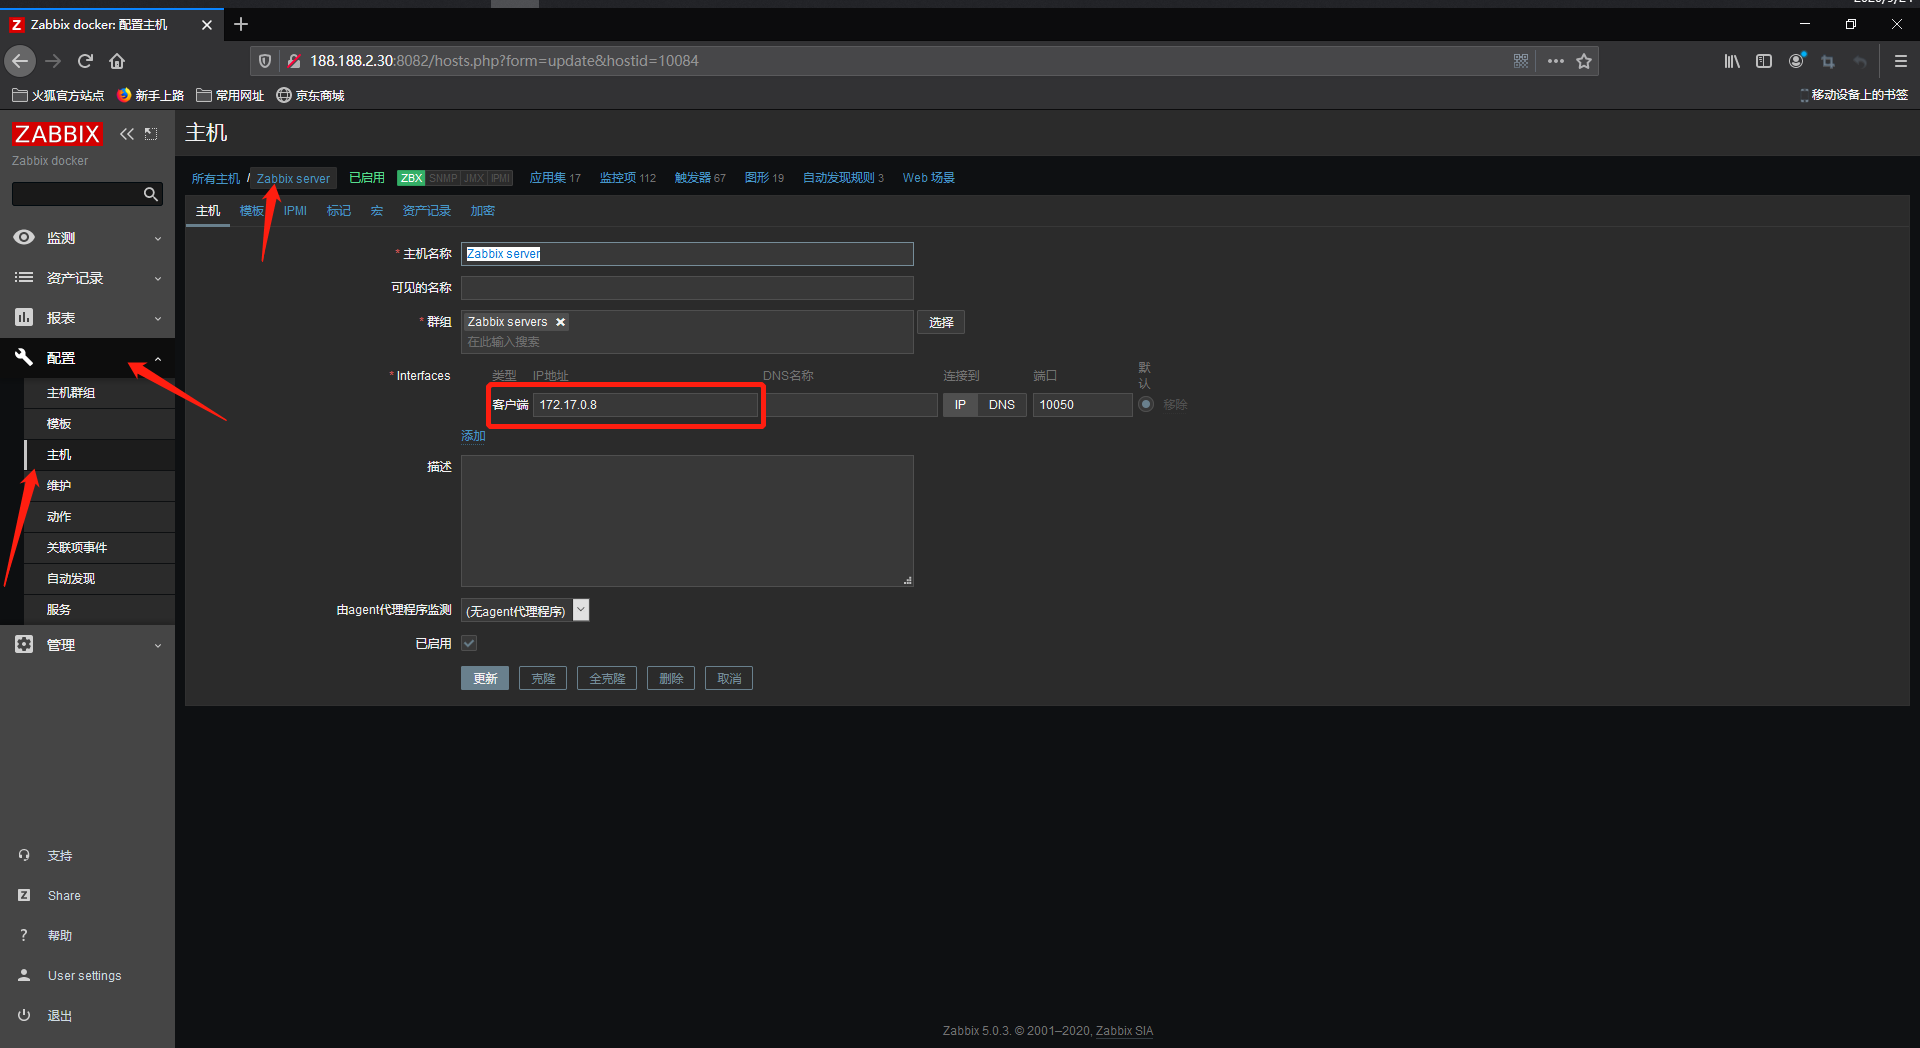Open 维护 maintenance in sidebar

pyautogui.click(x=99, y=486)
